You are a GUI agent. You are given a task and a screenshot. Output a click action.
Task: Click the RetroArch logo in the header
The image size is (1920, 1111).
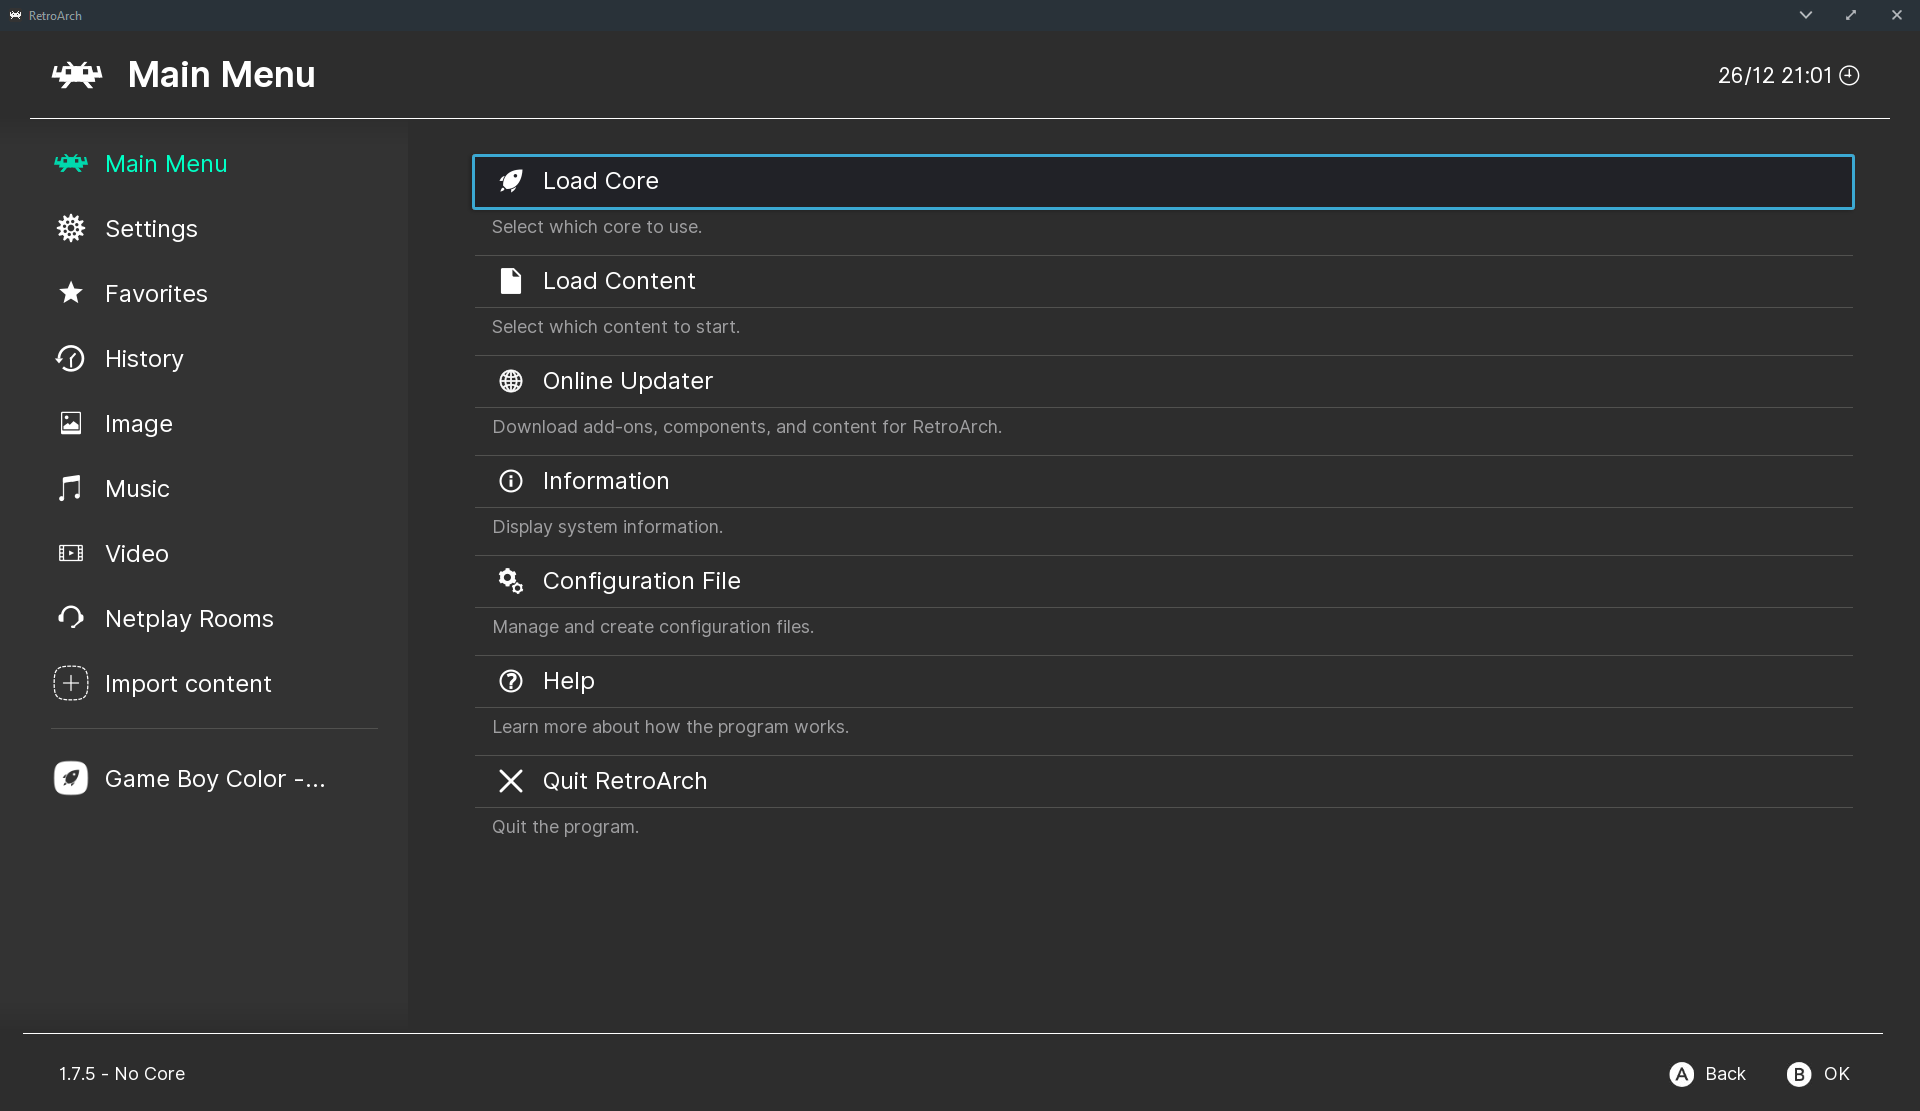coord(76,74)
